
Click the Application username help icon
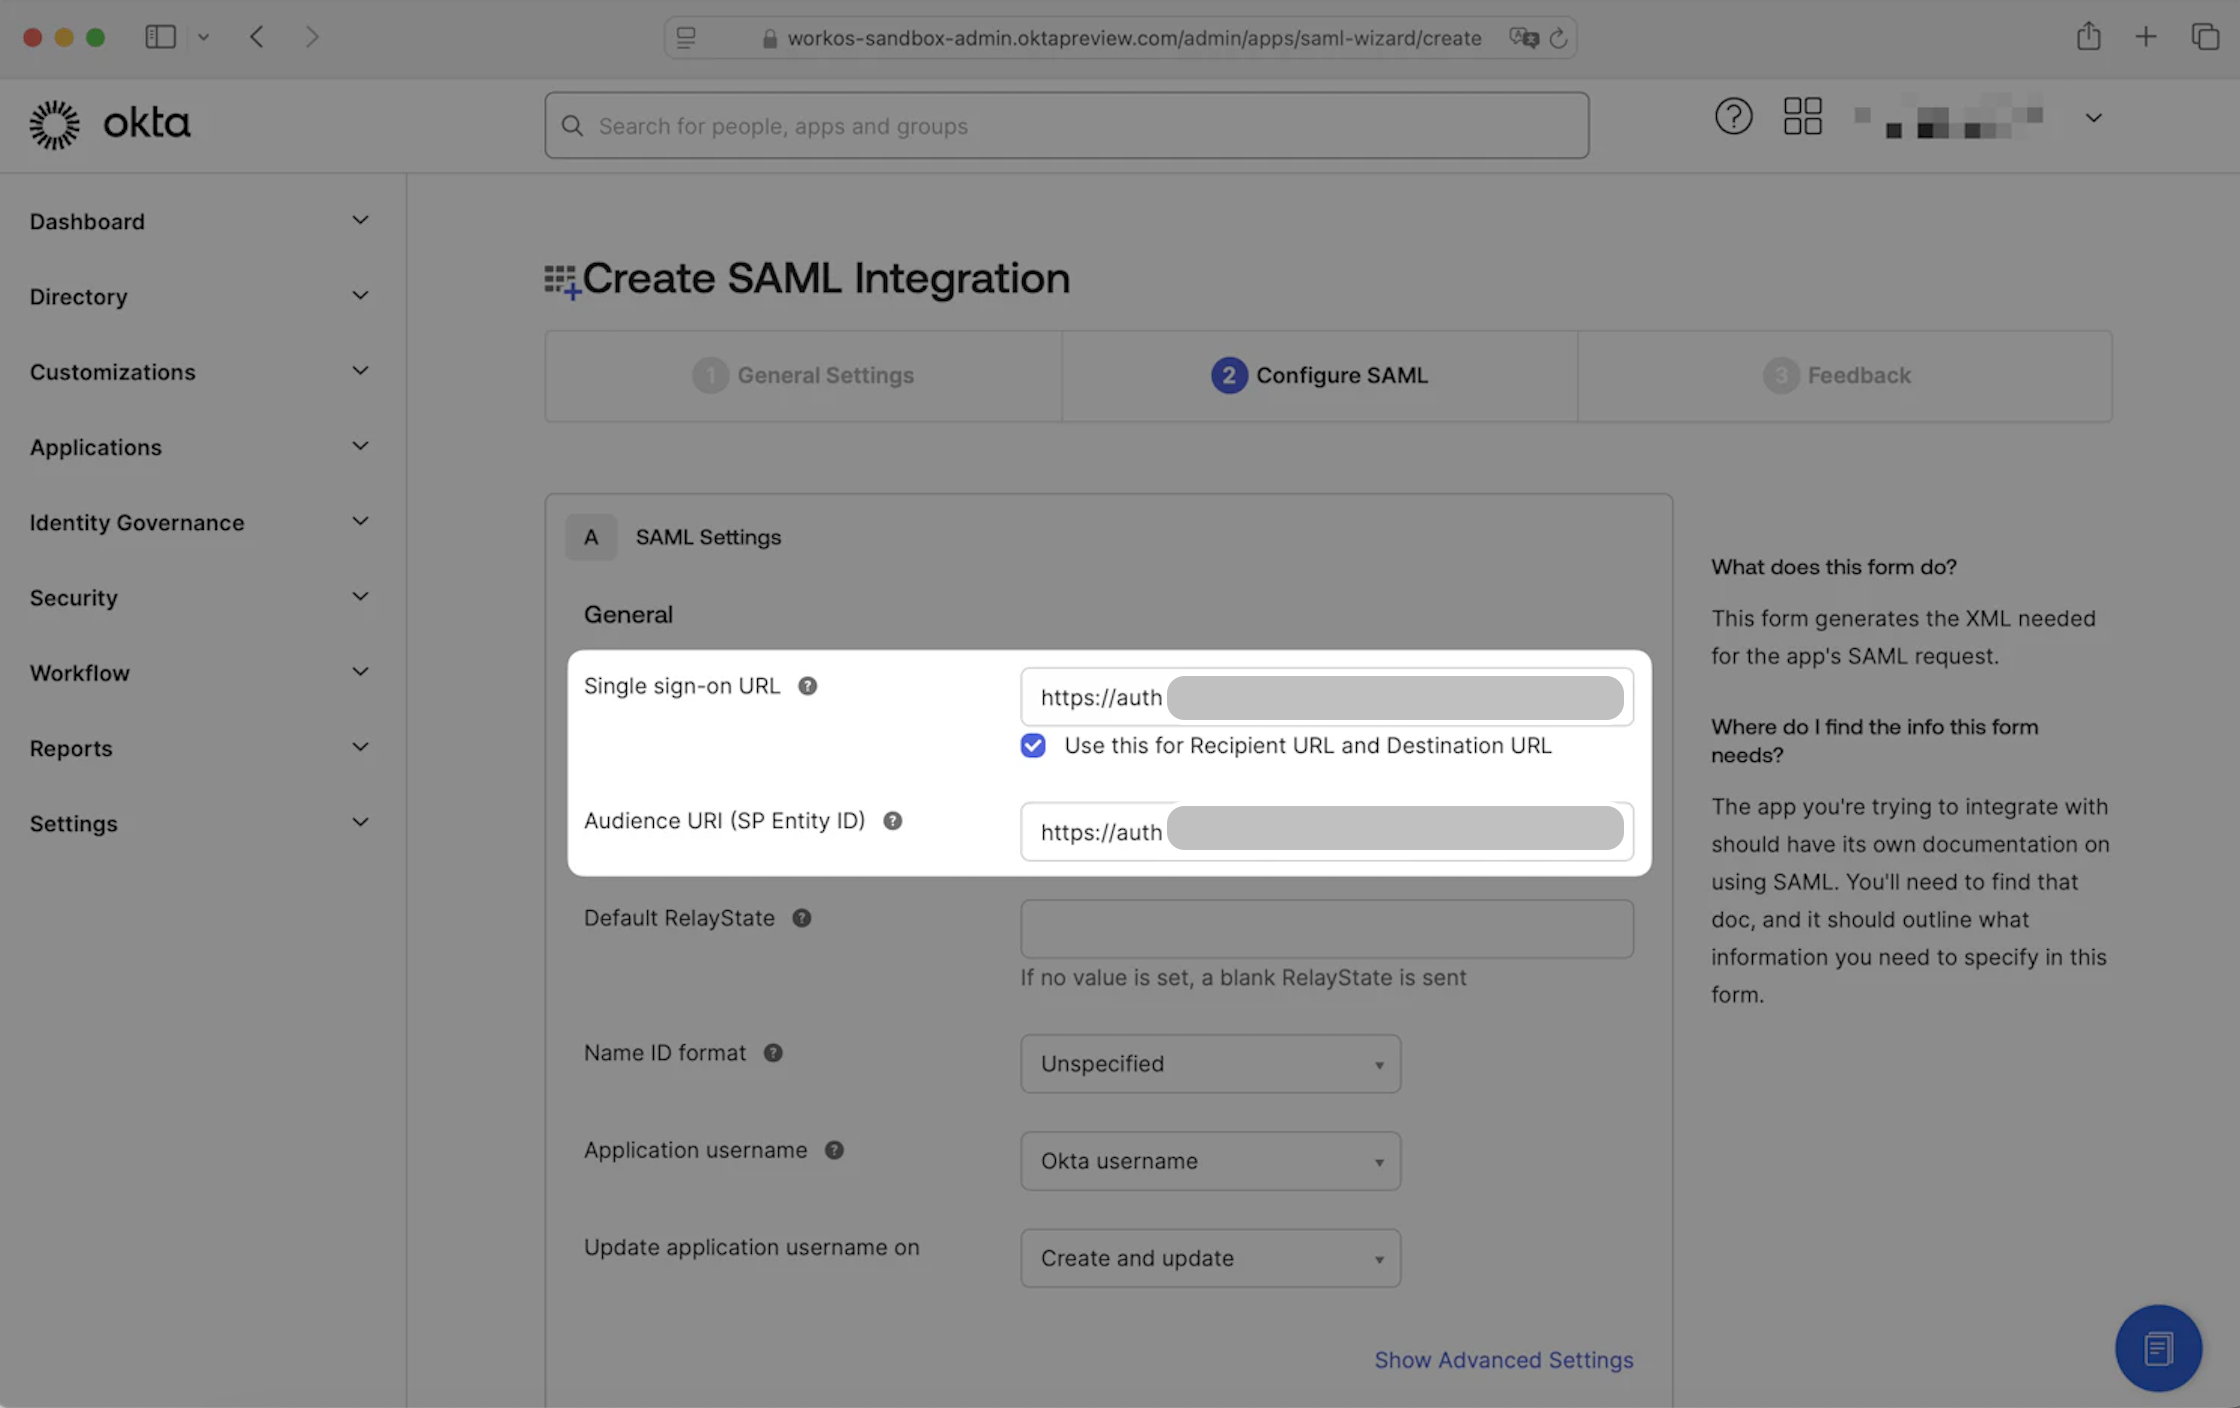pos(834,1150)
